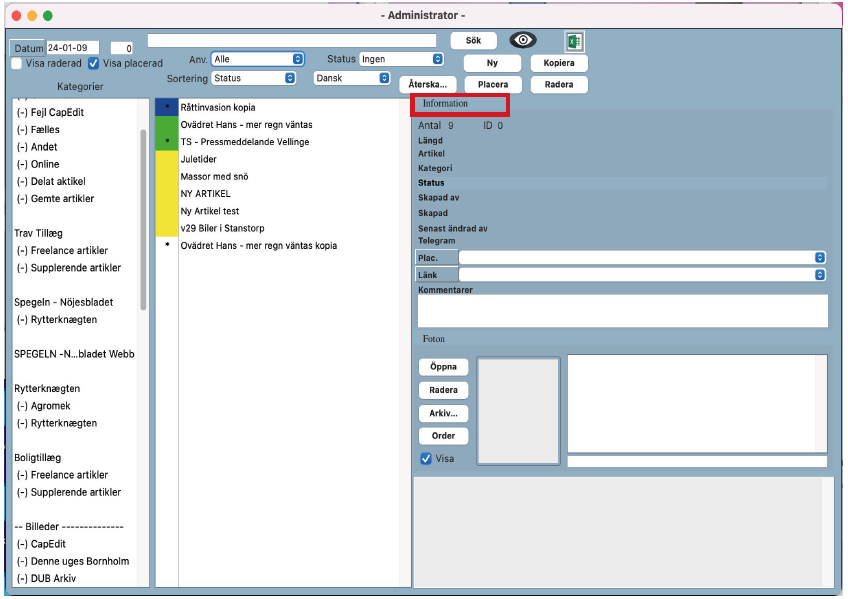Toggle the Visa checkbox under Foton
This screenshot has height=599, width=848.
click(427, 458)
